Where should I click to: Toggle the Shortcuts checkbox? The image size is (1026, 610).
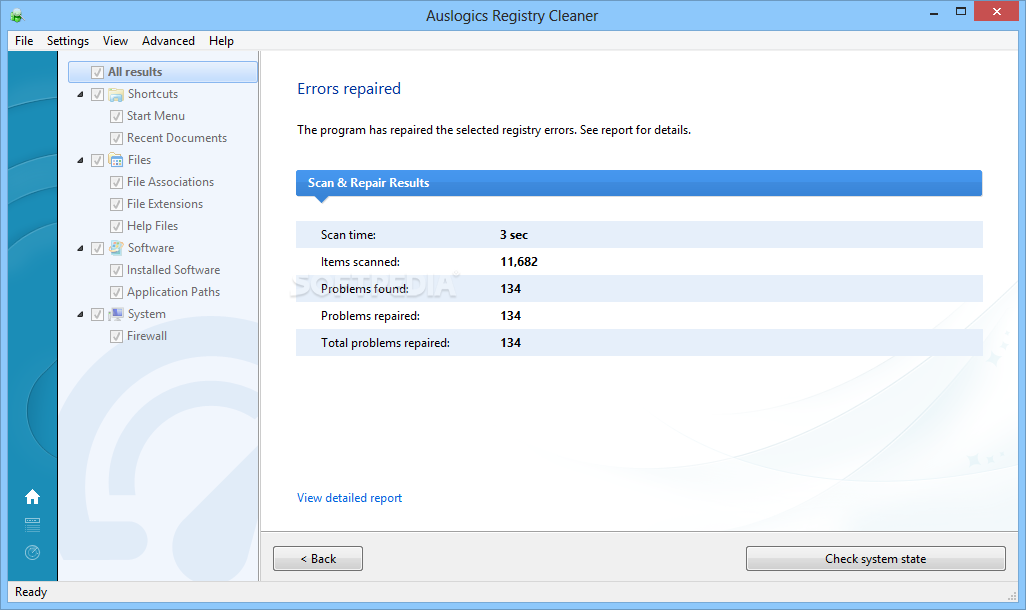pyautogui.click(x=97, y=94)
